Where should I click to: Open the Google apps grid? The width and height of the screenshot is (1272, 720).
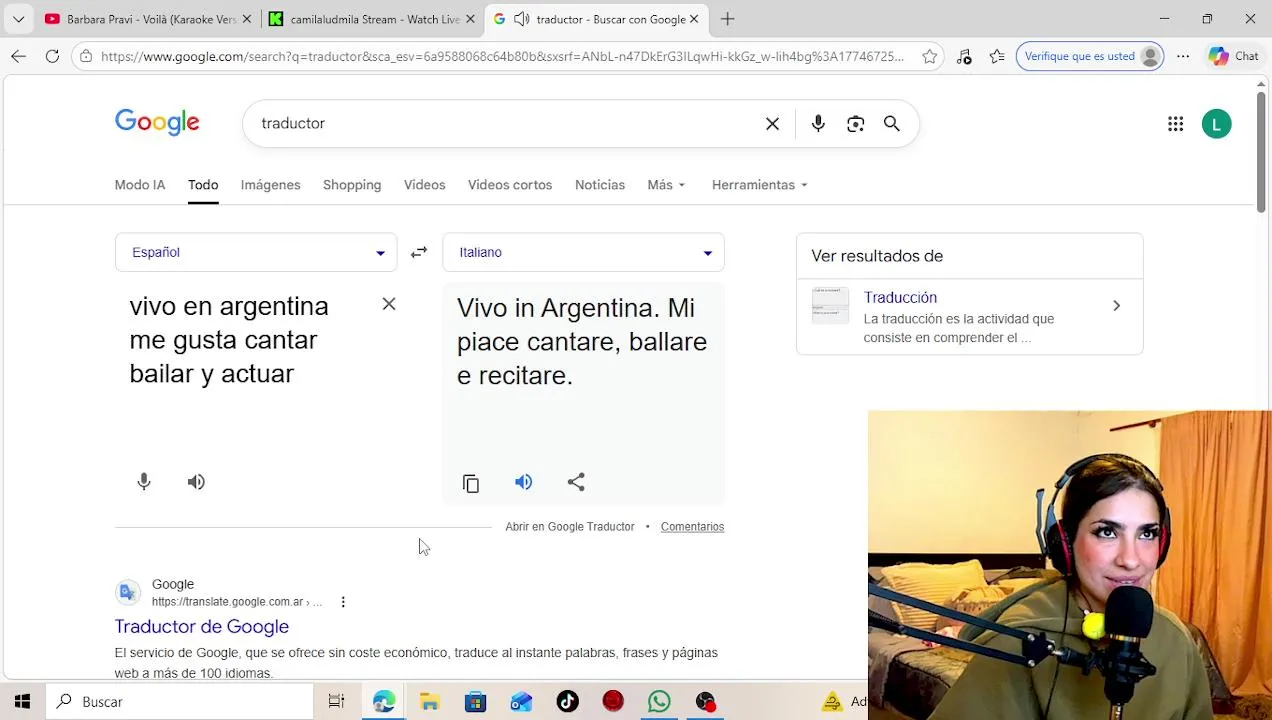click(x=1176, y=124)
